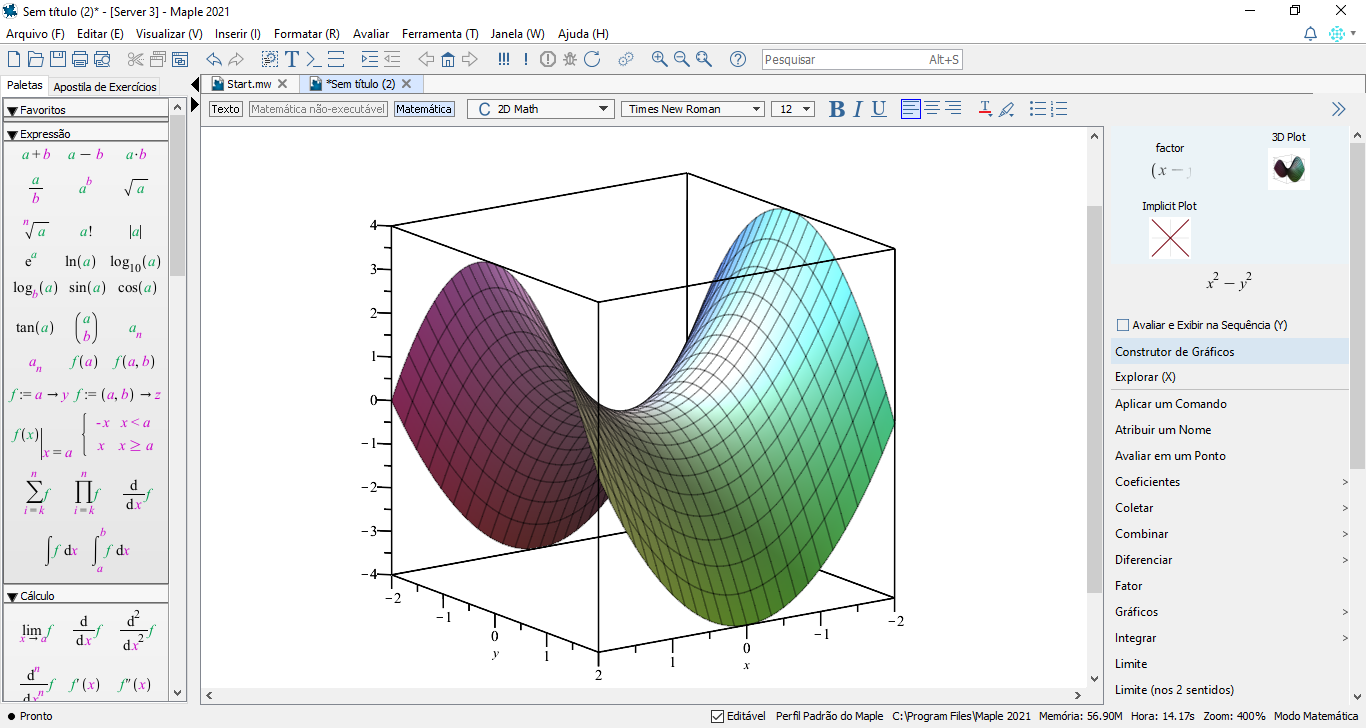This screenshot has width=1366, height=728.
Task: Insert text region with the T icon
Action: click(x=292, y=59)
